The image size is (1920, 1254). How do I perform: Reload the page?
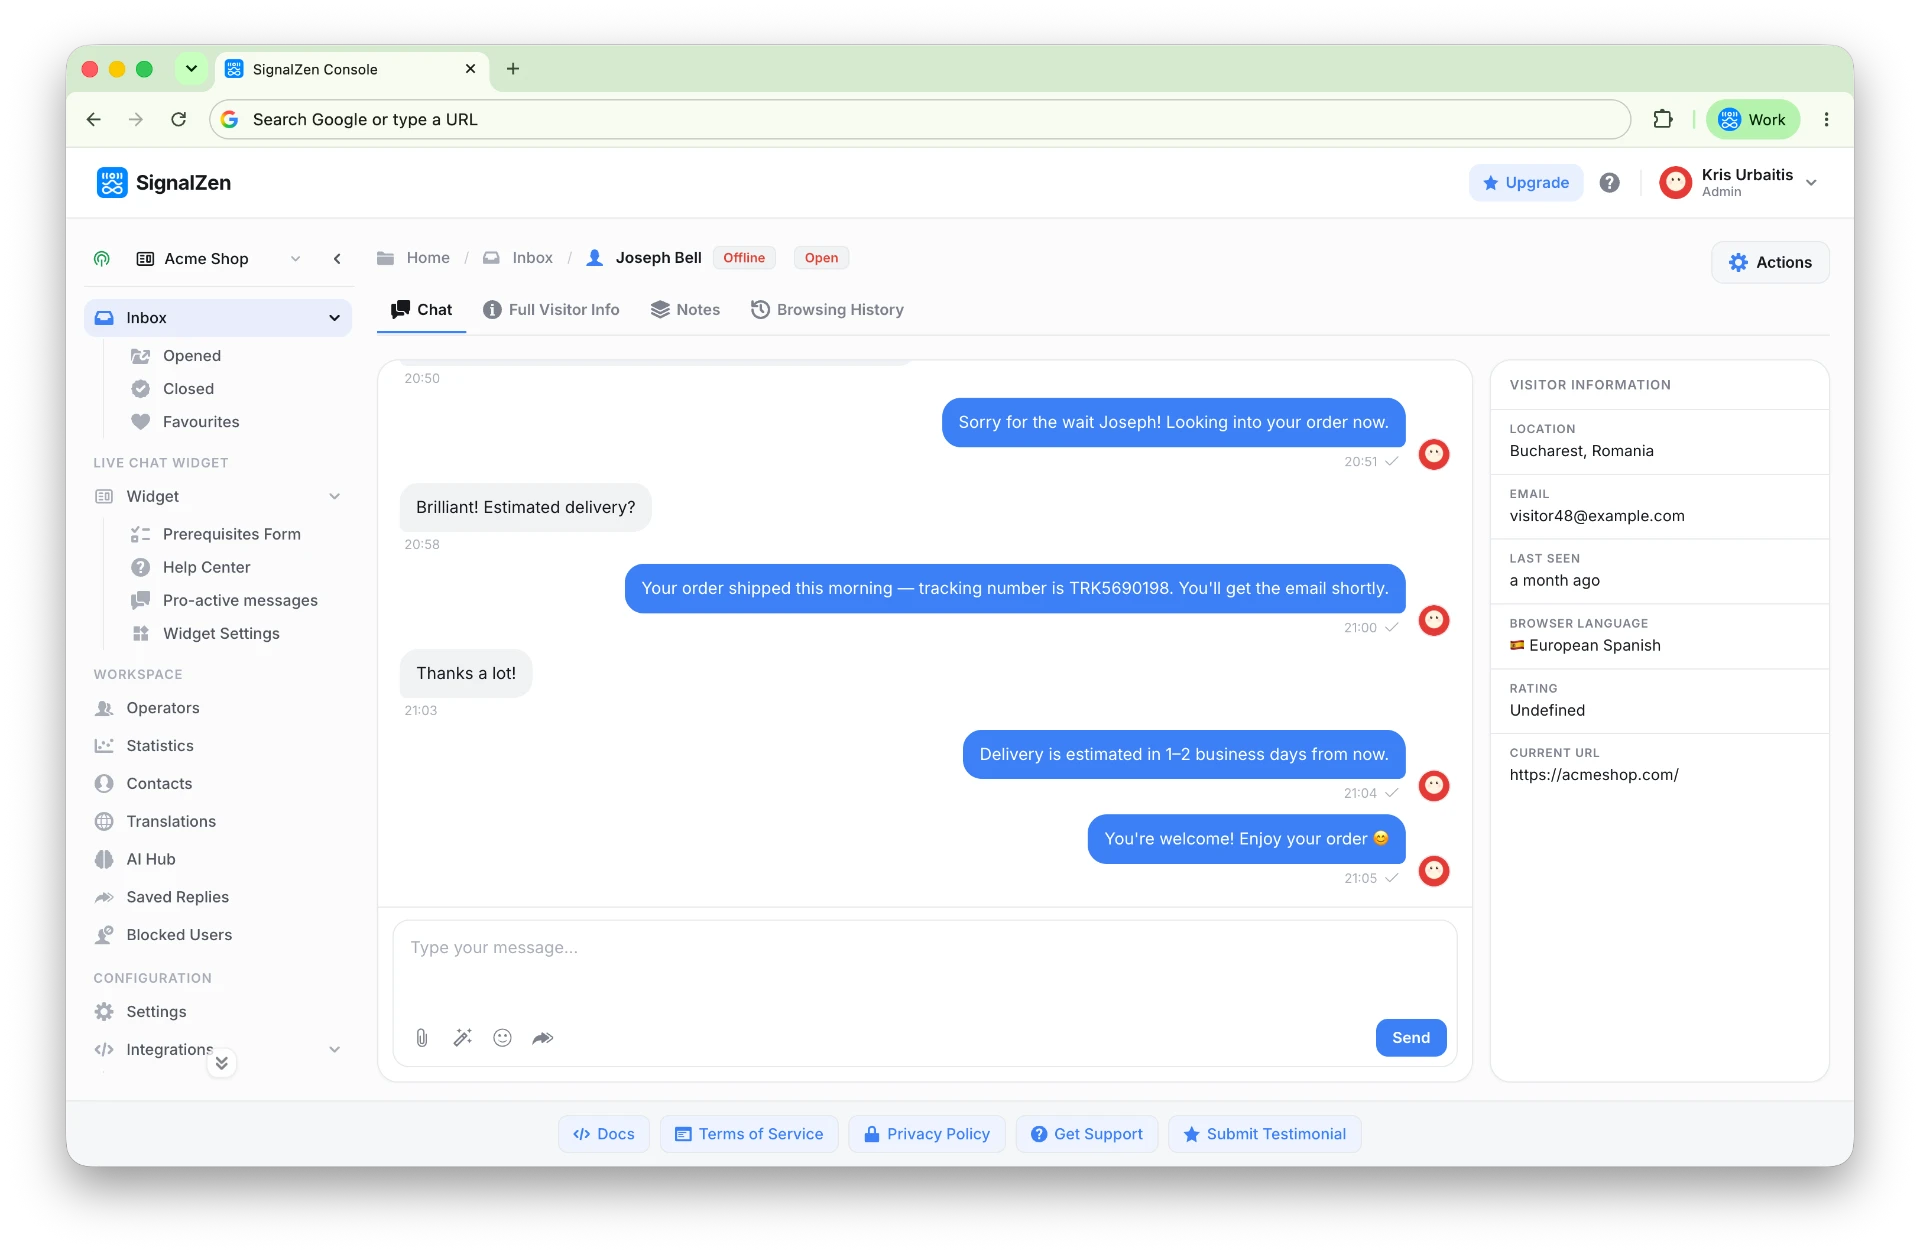179,119
